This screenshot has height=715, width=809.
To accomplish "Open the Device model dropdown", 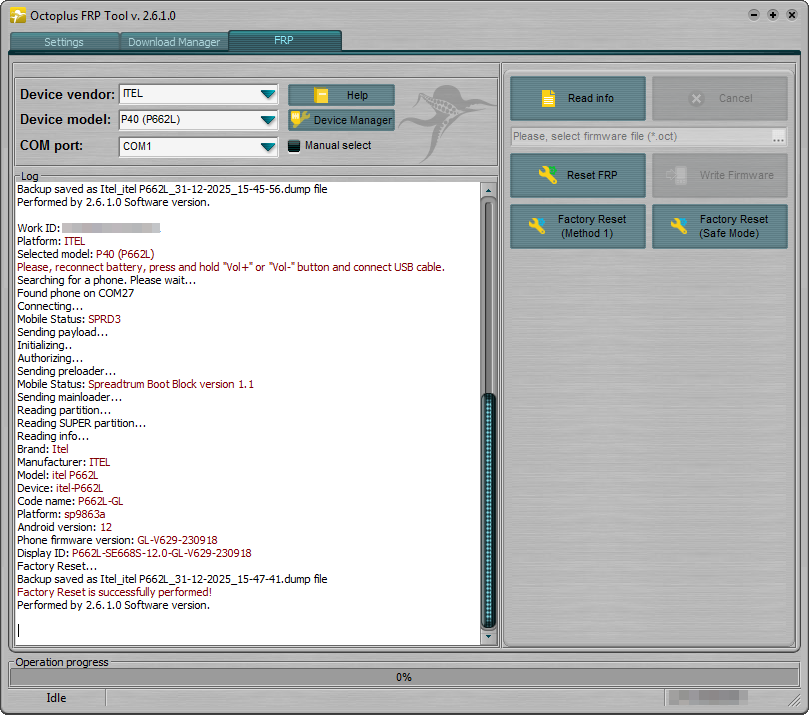I will tap(268, 120).
